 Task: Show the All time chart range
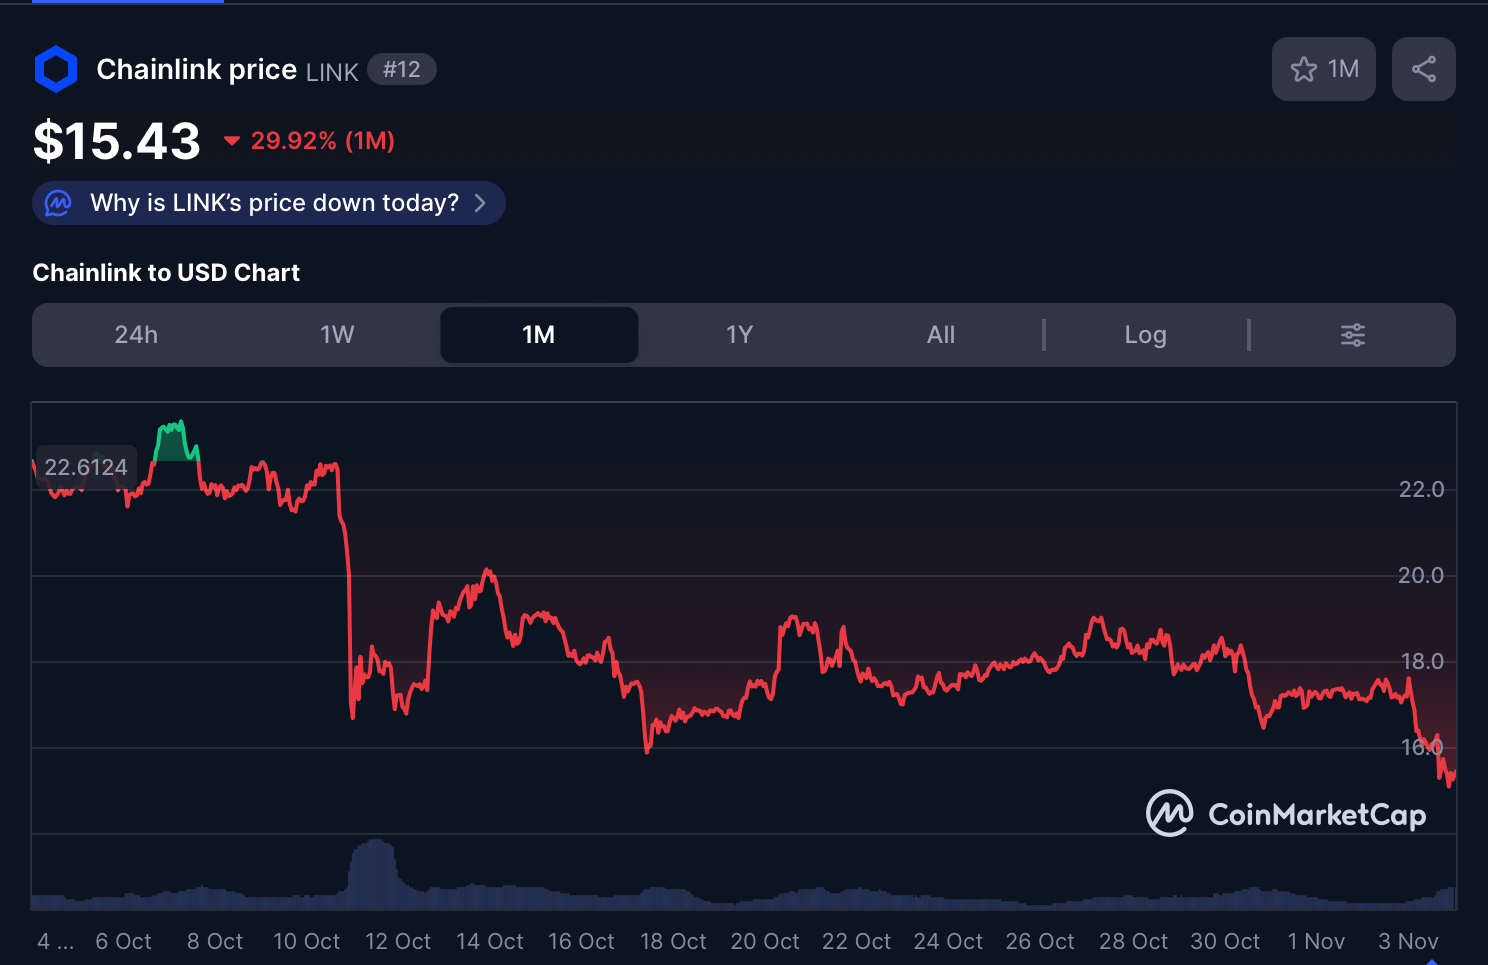point(941,335)
